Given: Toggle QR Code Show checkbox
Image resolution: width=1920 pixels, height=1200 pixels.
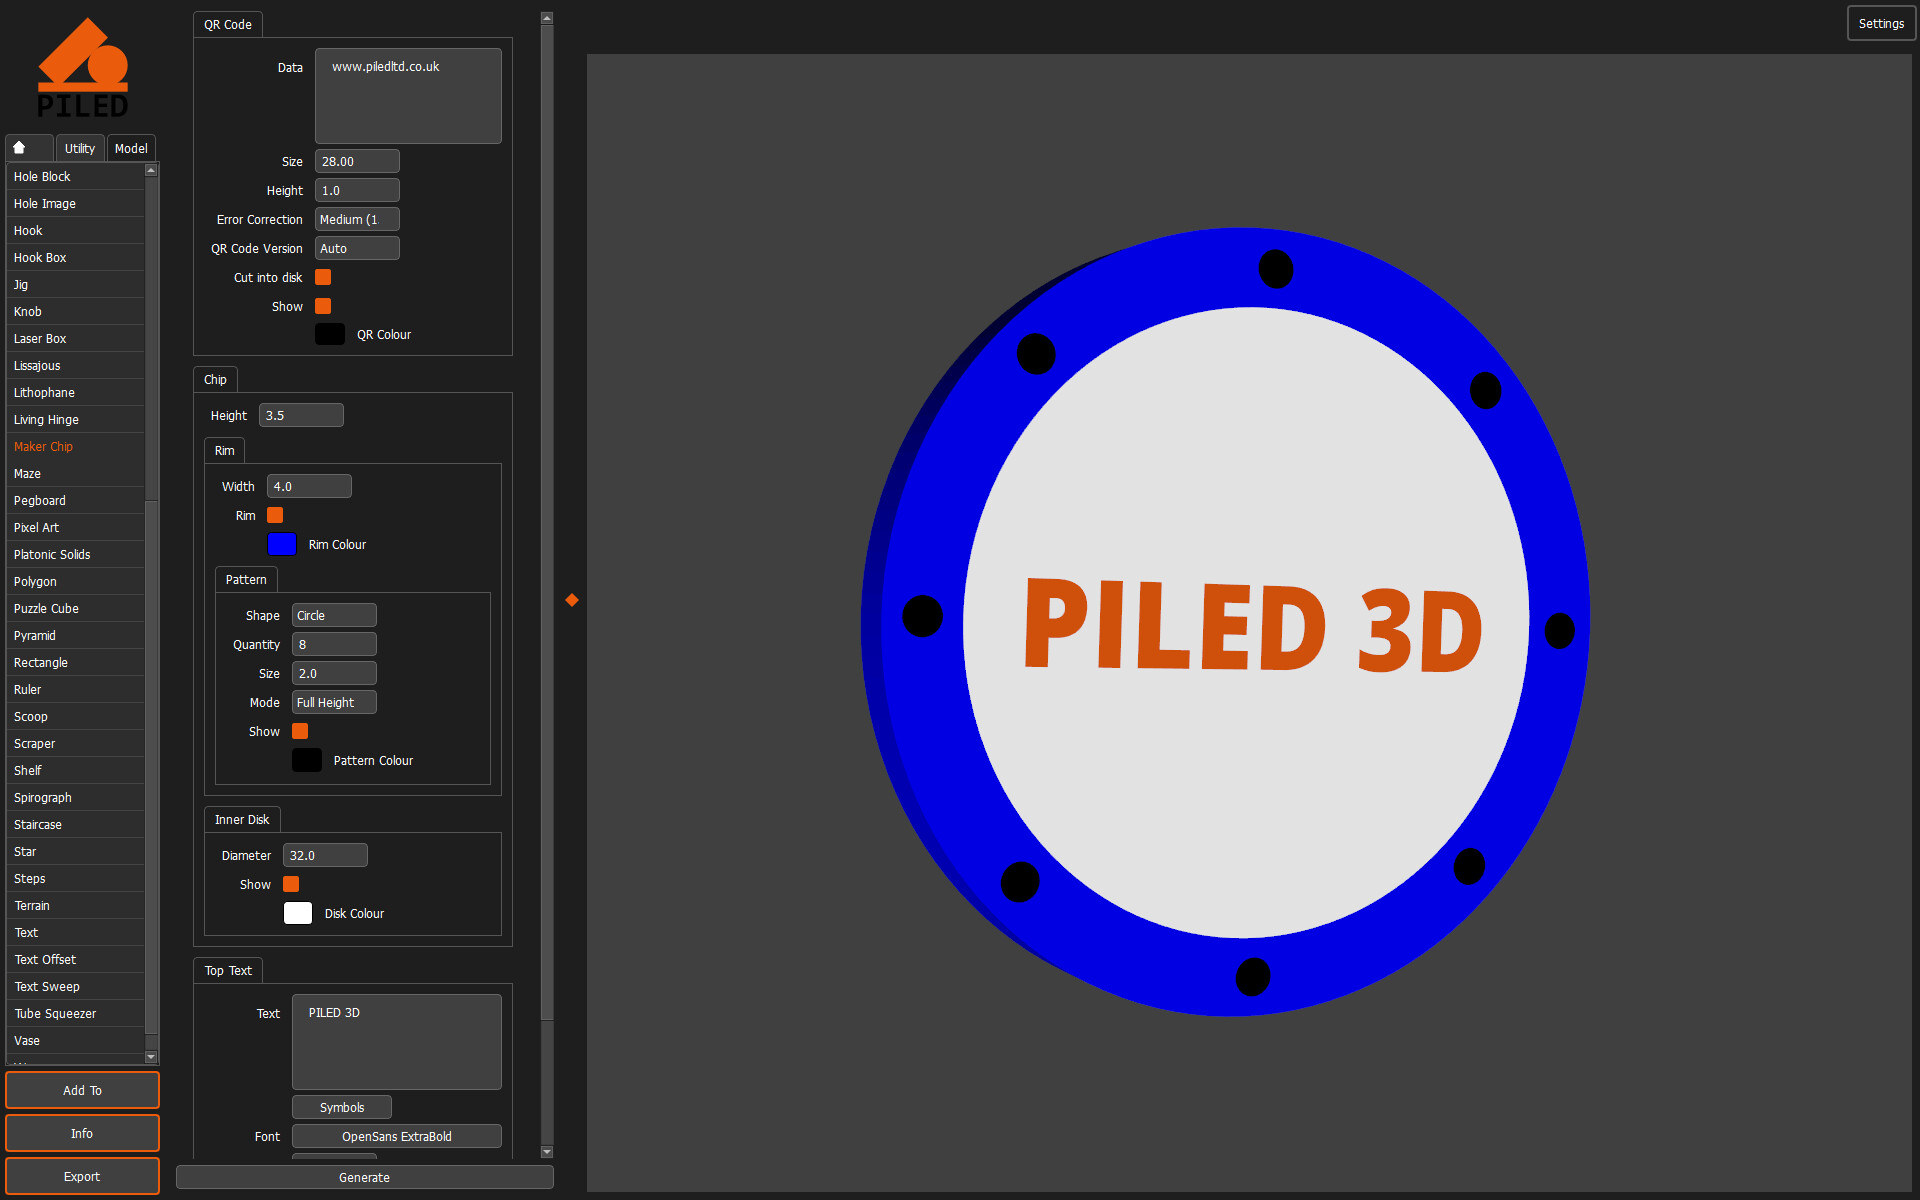Looking at the screenshot, I should tap(323, 306).
